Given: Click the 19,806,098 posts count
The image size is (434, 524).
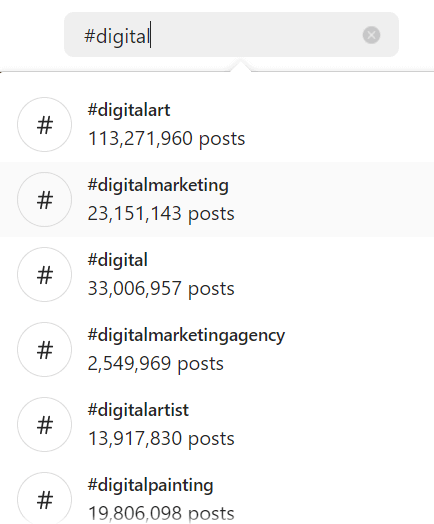Looking at the screenshot, I should click(161, 513).
